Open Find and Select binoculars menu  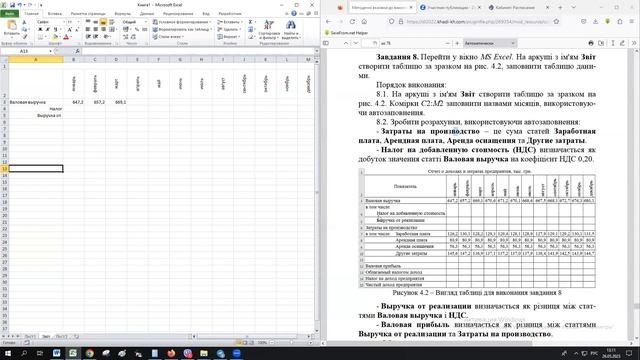(291, 29)
